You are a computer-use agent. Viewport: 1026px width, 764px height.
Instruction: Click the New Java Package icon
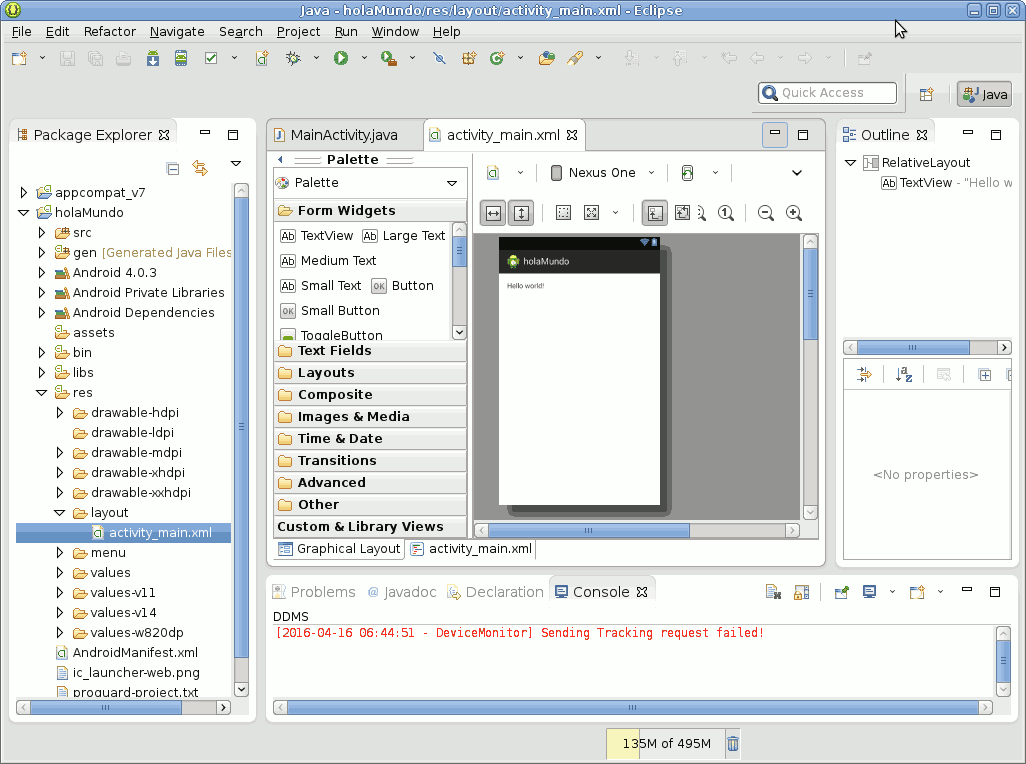coord(469,58)
